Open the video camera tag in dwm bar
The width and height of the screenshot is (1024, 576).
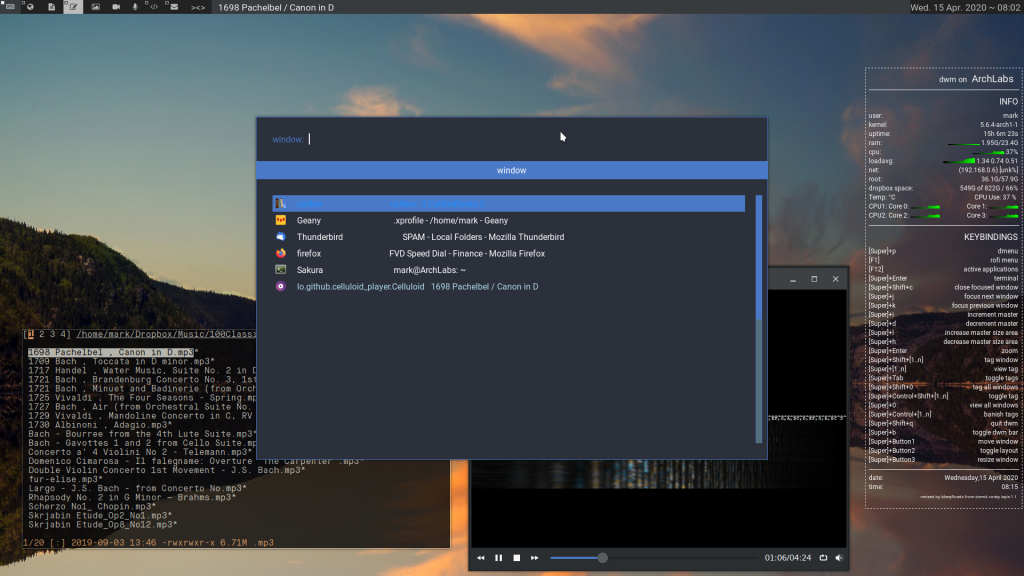click(116, 7)
